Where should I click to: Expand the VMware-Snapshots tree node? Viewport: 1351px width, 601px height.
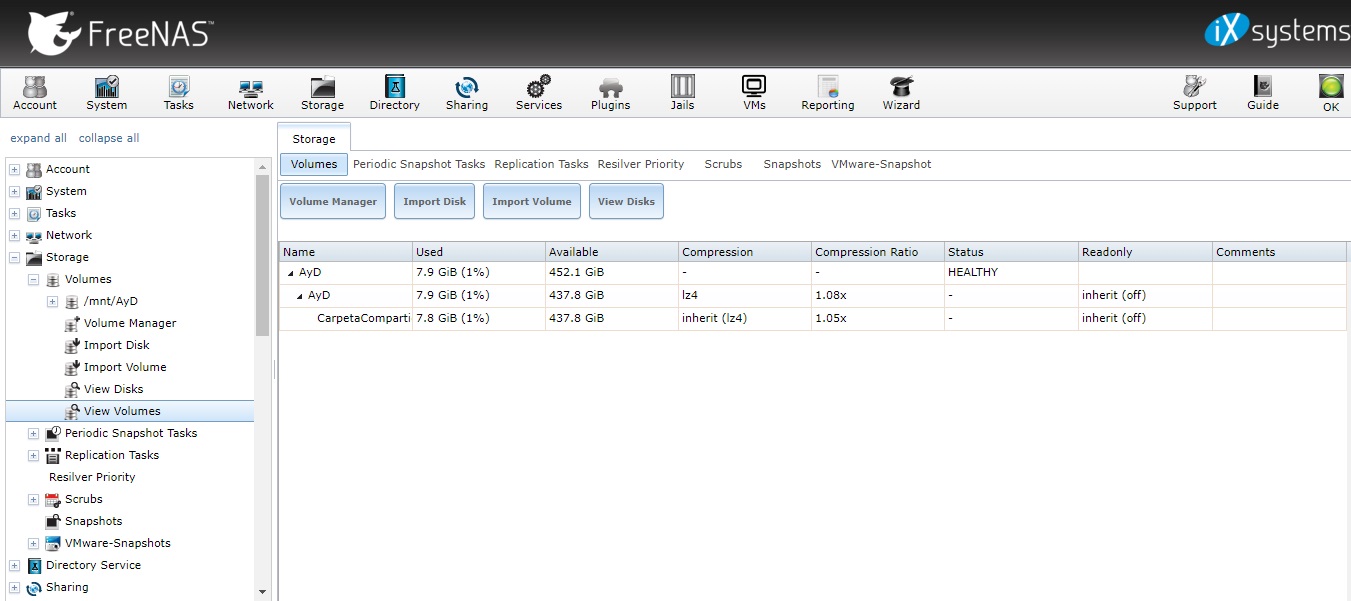[x=33, y=543]
